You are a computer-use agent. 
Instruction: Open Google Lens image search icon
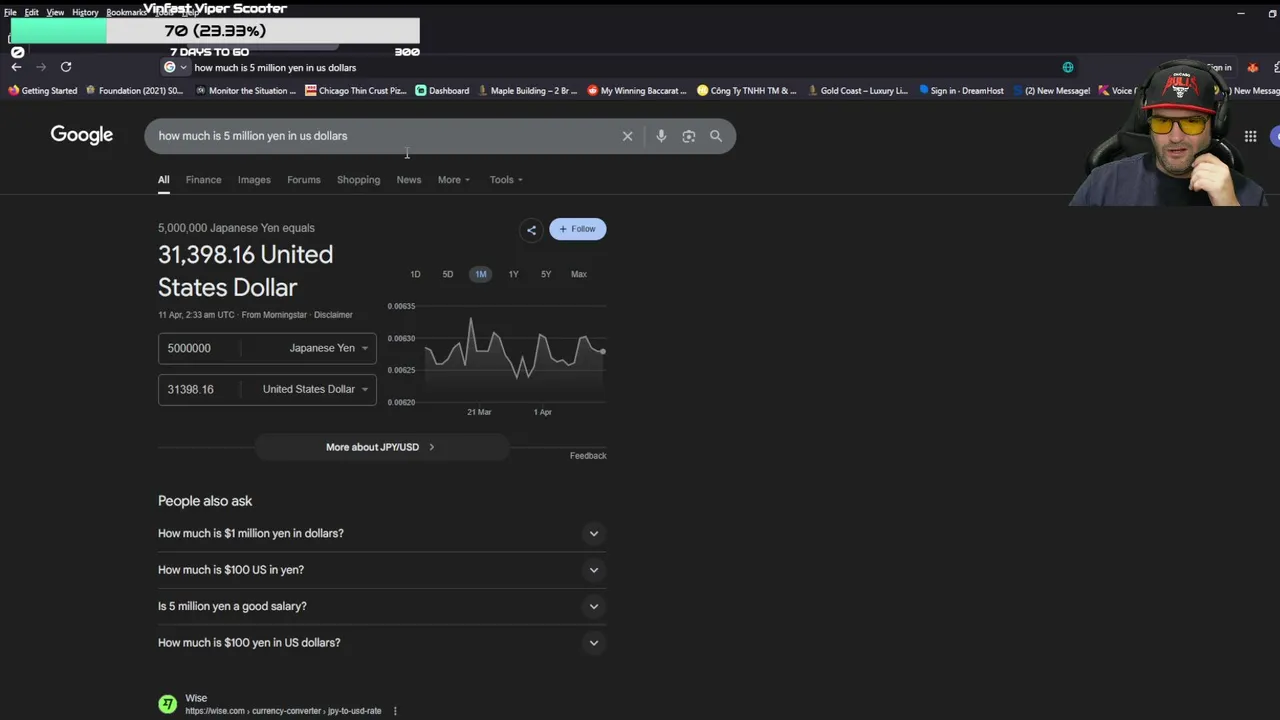click(689, 136)
